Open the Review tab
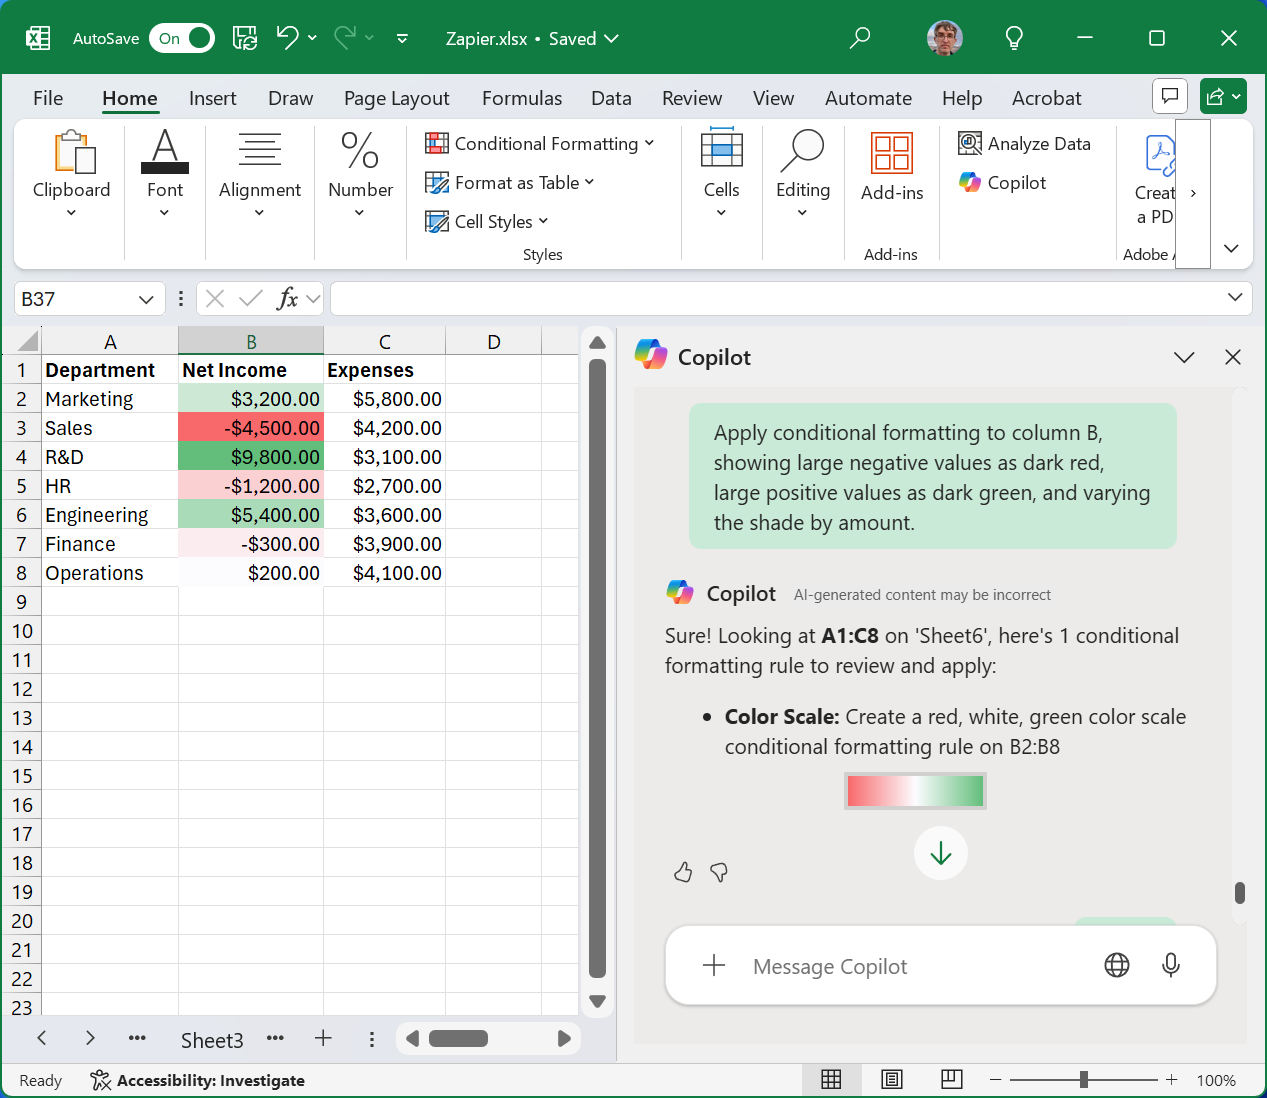The height and width of the screenshot is (1098, 1267). [x=692, y=98]
